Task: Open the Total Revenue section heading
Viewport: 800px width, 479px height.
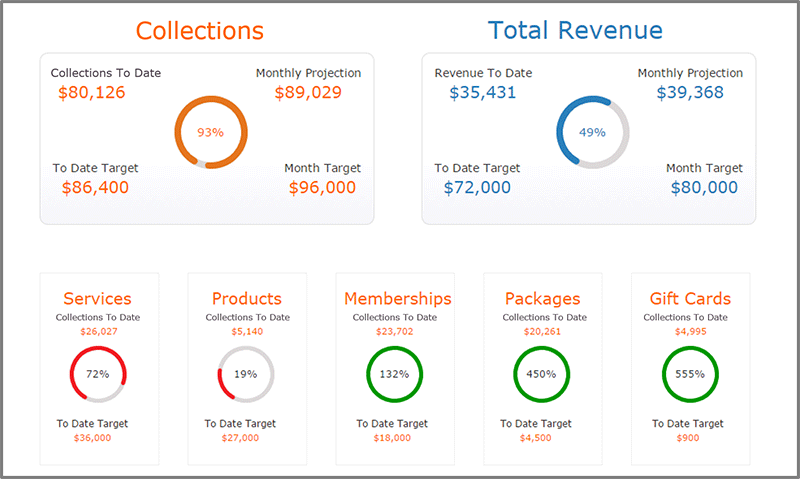Action: (x=576, y=31)
